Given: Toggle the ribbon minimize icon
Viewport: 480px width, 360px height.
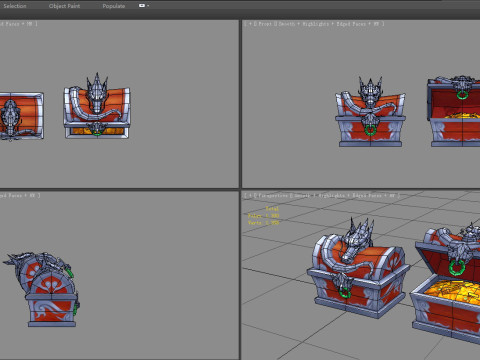Looking at the screenshot, I should tap(142, 6).
